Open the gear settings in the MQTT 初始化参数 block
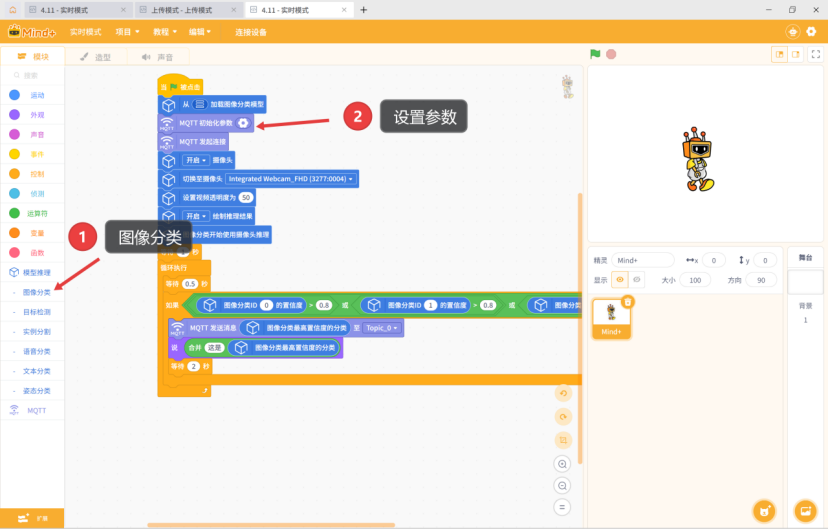 point(243,123)
